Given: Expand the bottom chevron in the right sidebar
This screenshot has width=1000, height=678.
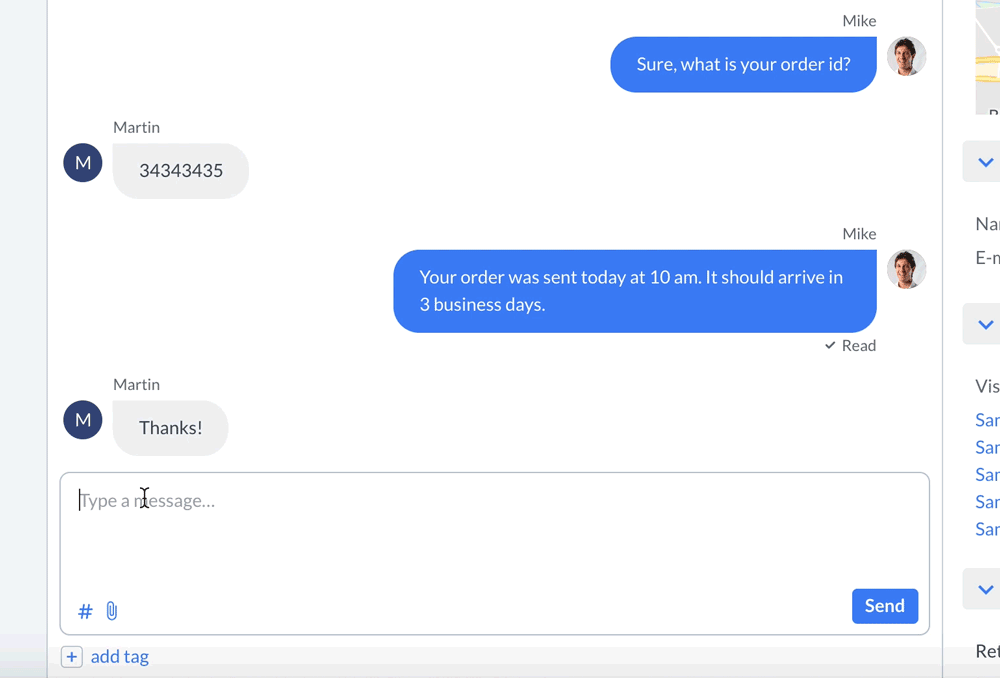Looking at the screenshot, I should [x=984, y=589].
